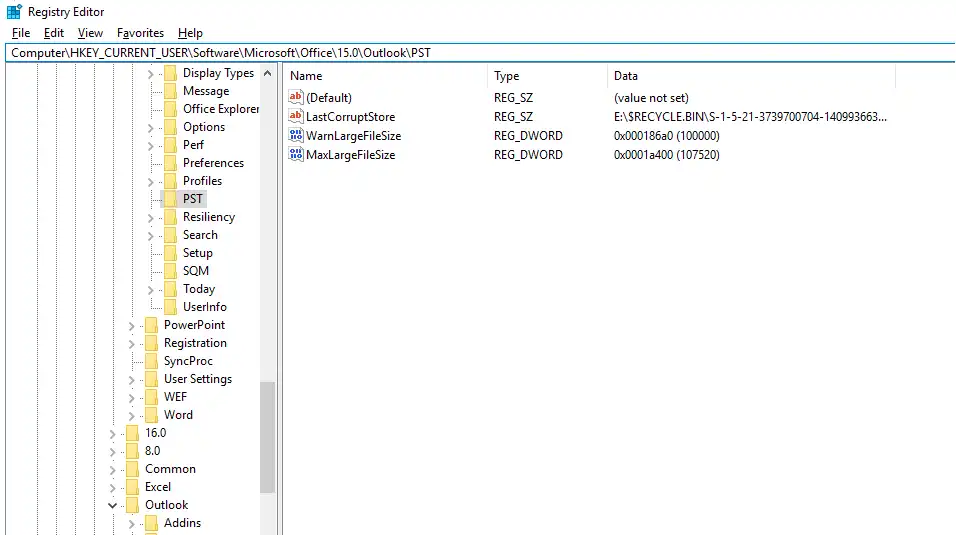This screenshot has width=956, height=535.
Task: Expand the Perf key
Action: [x=151, y=146]
